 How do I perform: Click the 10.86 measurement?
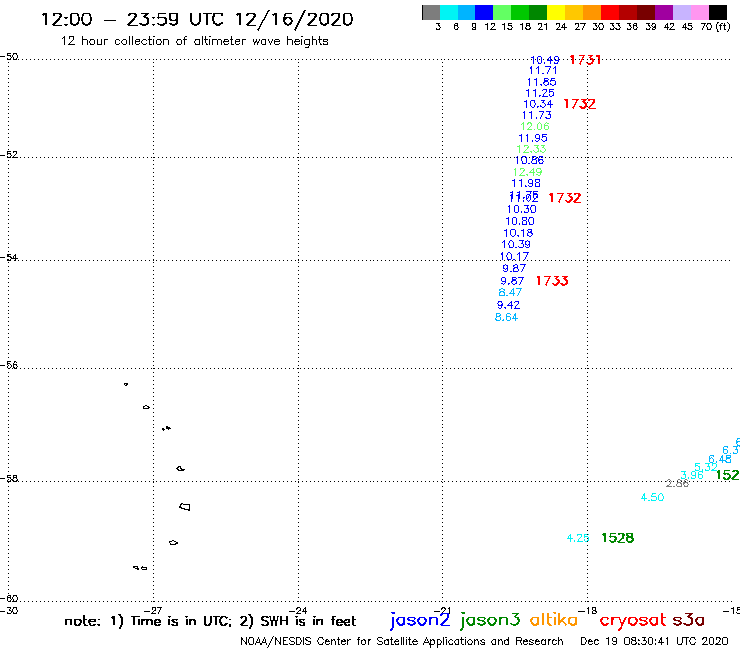pyautogui.click(x=530, y=160)
